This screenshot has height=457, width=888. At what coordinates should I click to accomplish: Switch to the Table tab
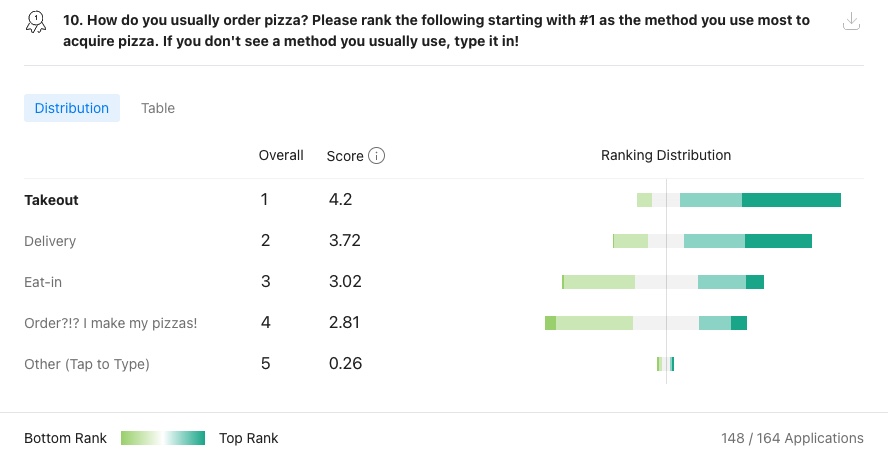158,108
